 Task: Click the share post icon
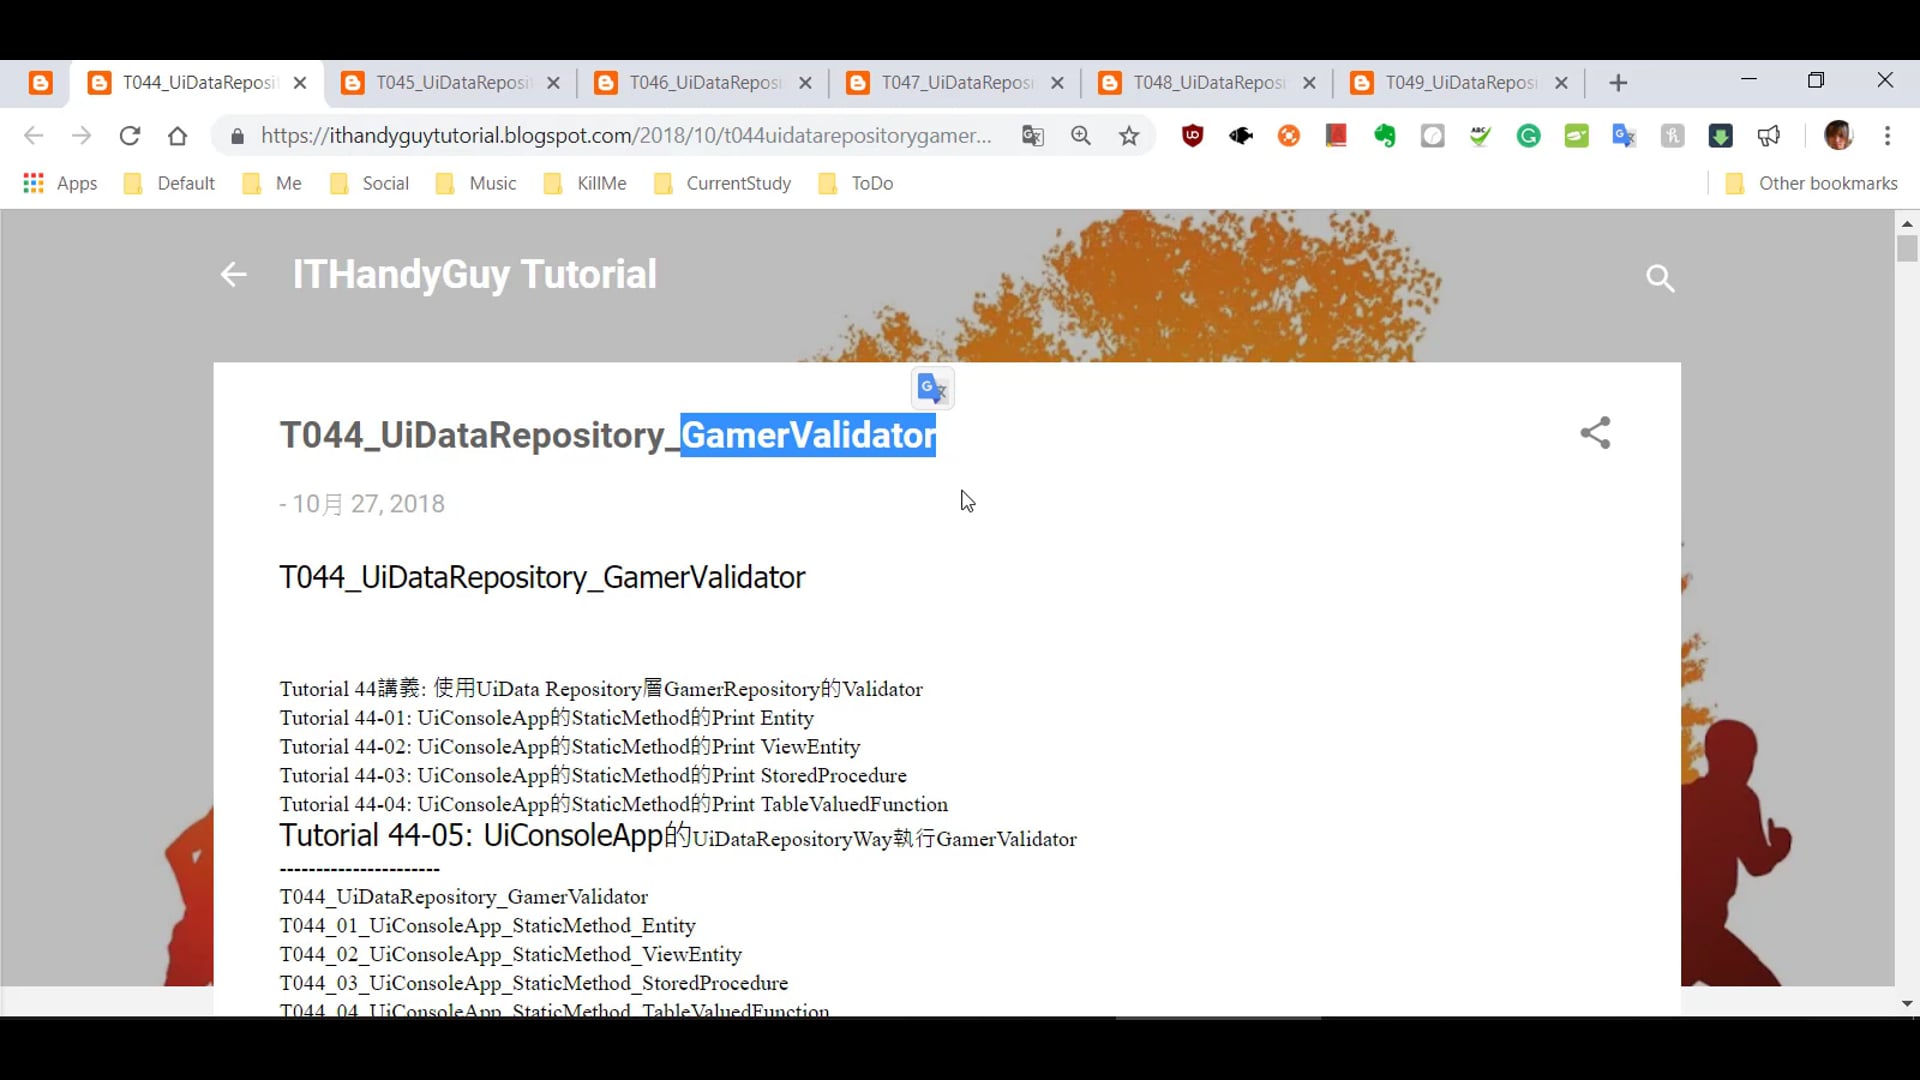(1595, 433)
